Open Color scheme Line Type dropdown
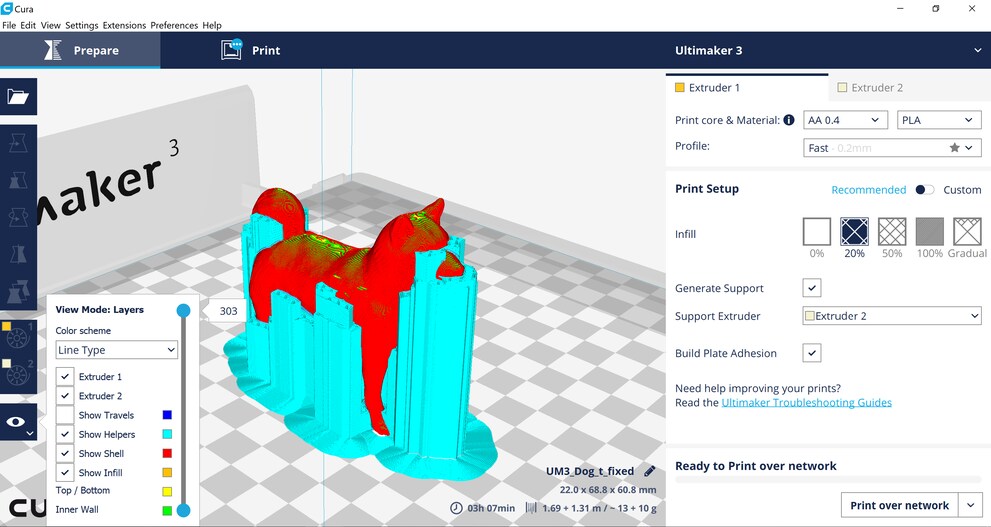The width and height of the screenshot is (991, 527). 116,349
